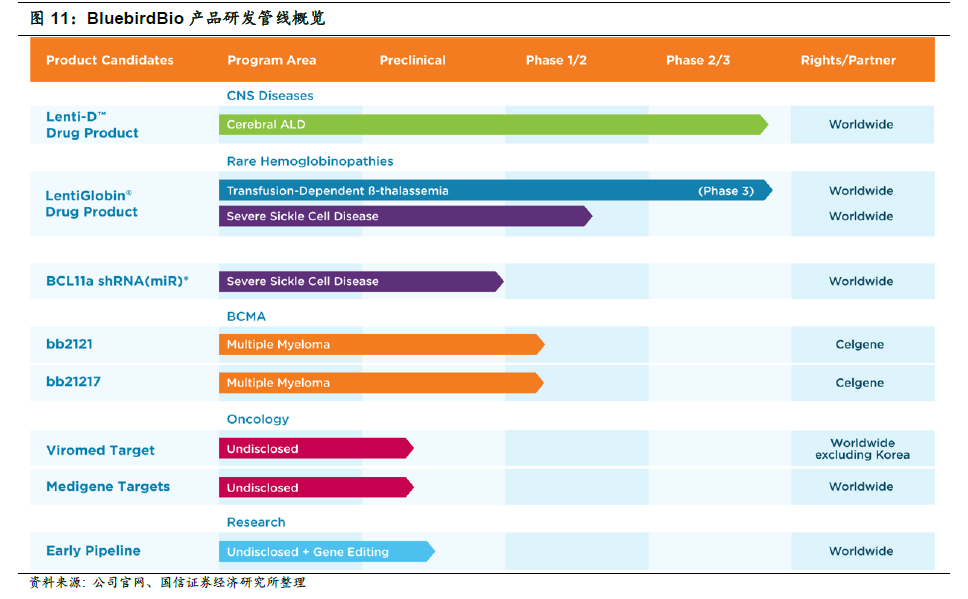Screen dimensions: 968x599
Task: Click the 'Undisclosed + Gene Editing' bar
Action: (327, 551)
